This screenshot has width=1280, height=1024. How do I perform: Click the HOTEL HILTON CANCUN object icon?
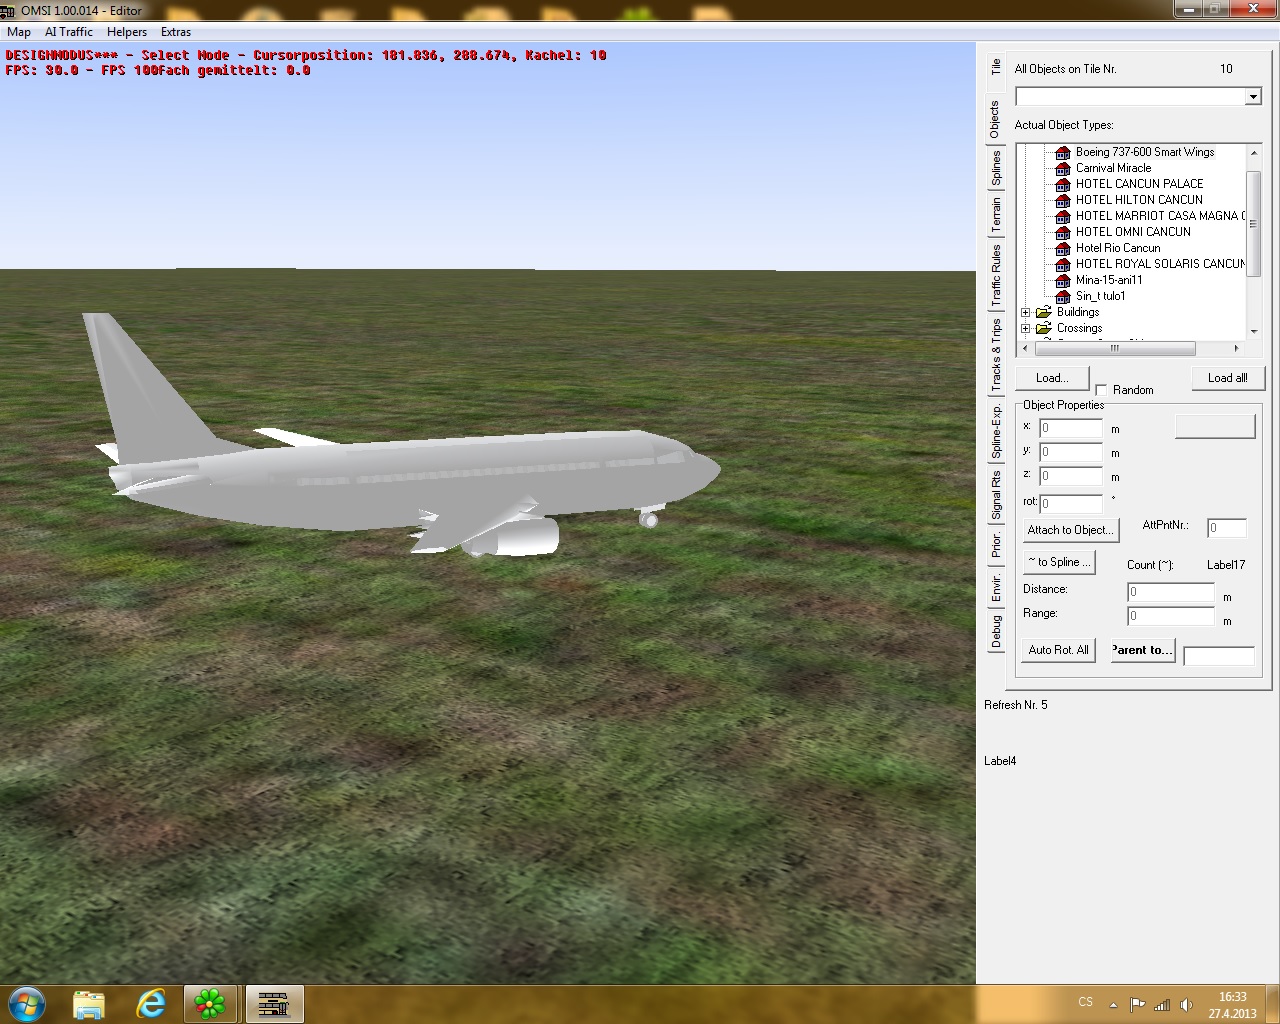(x=1063, y=200)
